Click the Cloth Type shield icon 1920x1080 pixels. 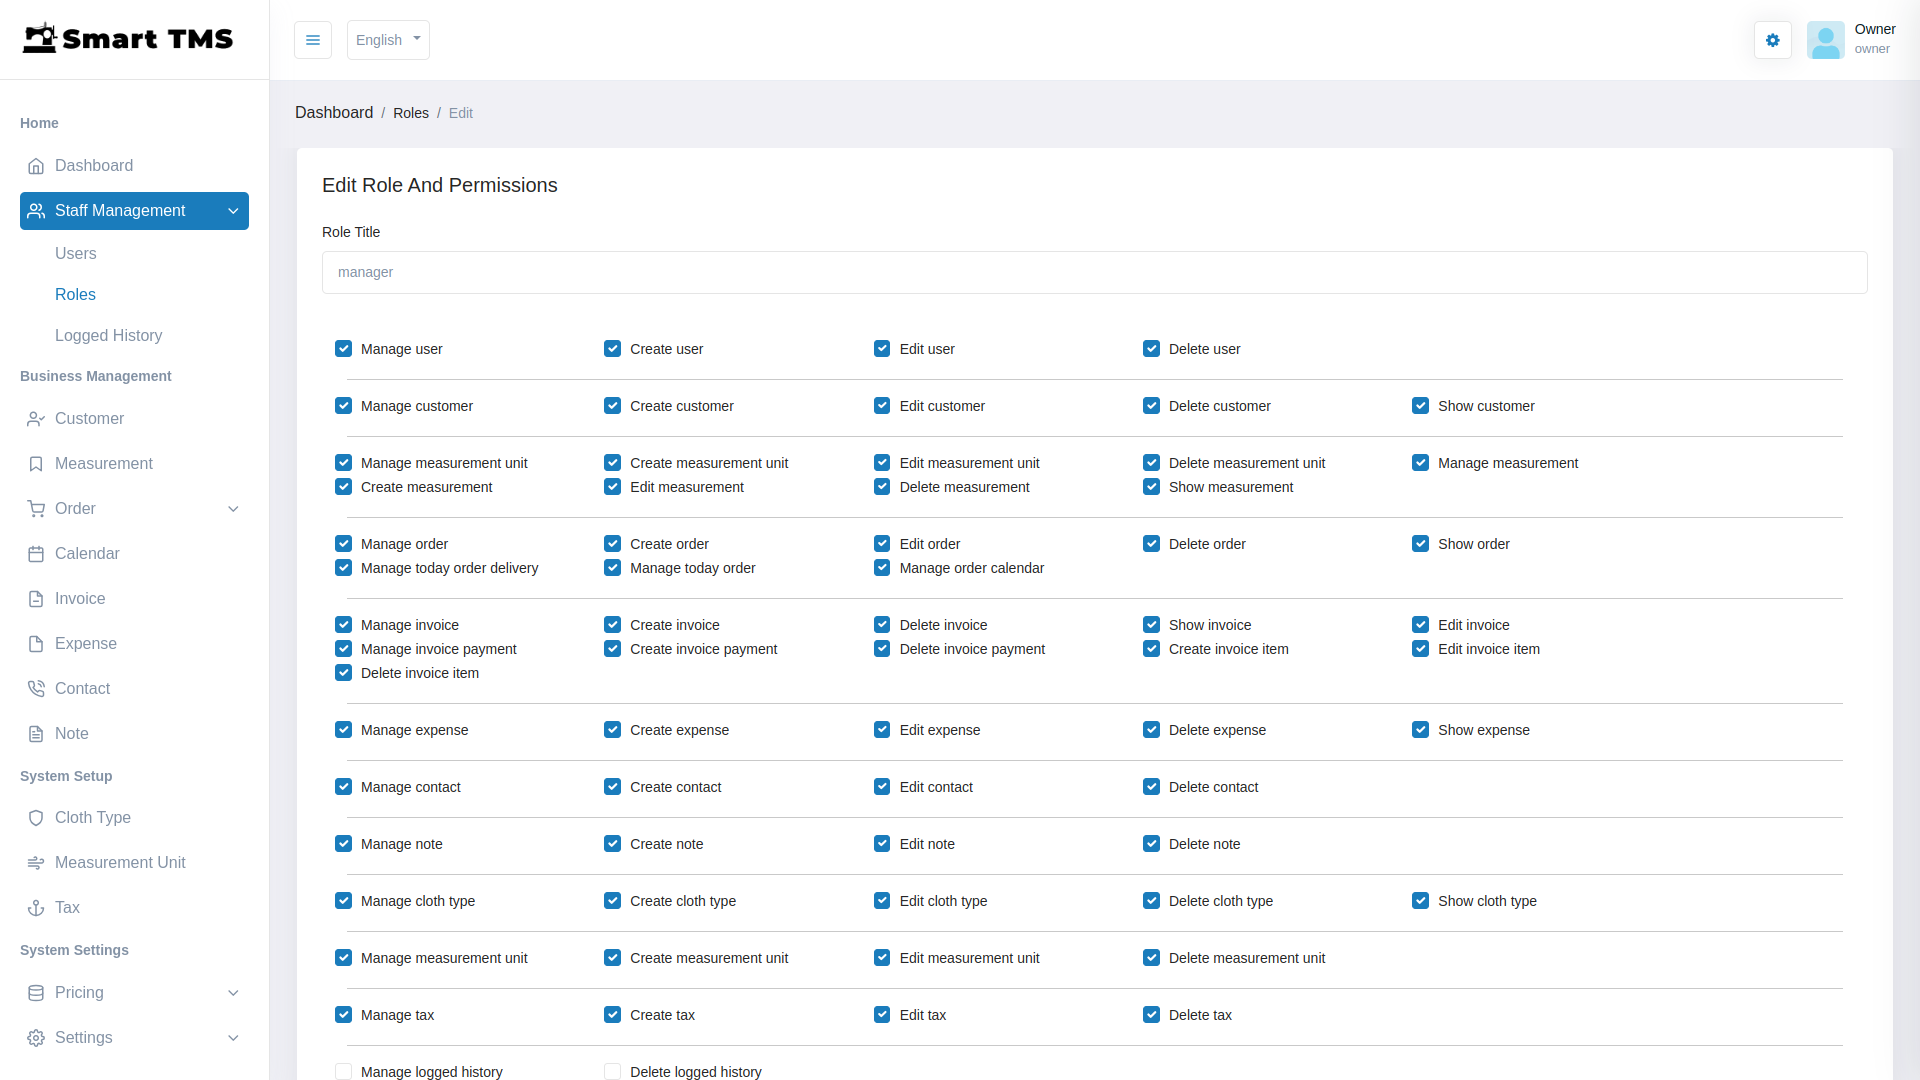click(x=36, y=818)
